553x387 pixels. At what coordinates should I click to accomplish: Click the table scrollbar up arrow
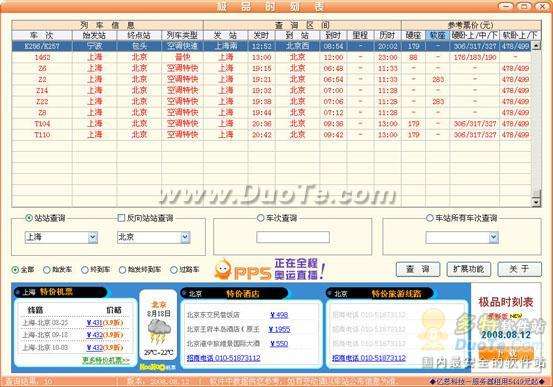536,45
